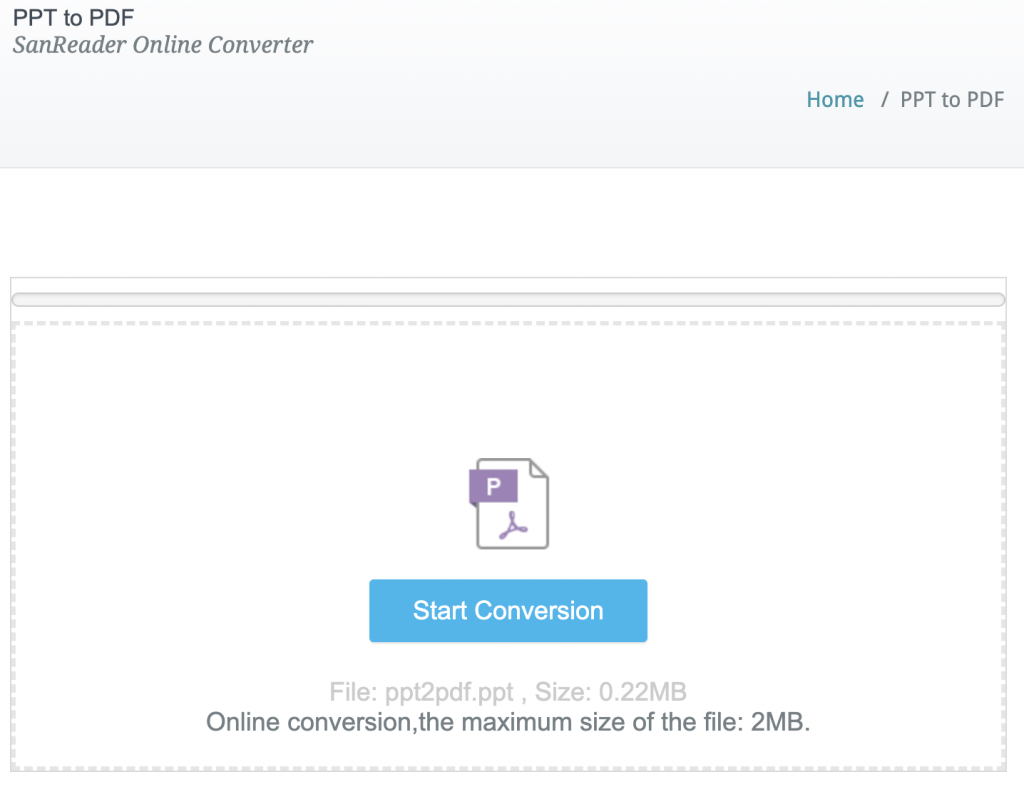This screenshot has width=1024, height=792.
Task: Click the Start Conversion button
Action: click(508, 610)
